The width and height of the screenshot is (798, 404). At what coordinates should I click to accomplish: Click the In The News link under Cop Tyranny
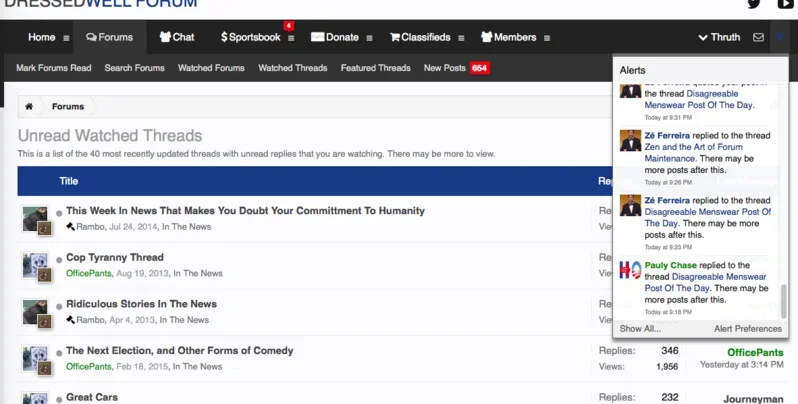click(x=197, y=273)
